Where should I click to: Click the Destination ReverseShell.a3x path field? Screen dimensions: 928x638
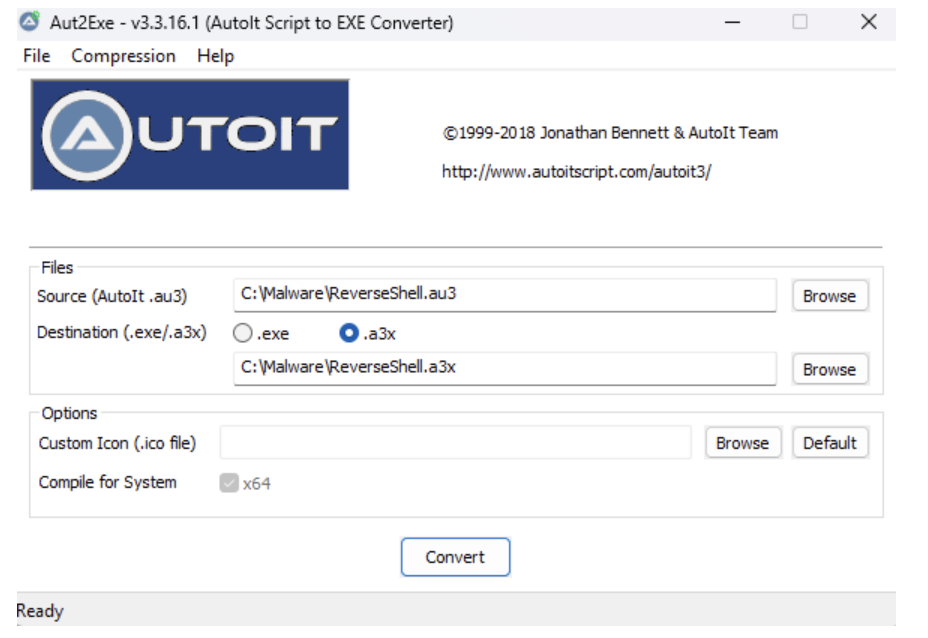coord(505,368)
